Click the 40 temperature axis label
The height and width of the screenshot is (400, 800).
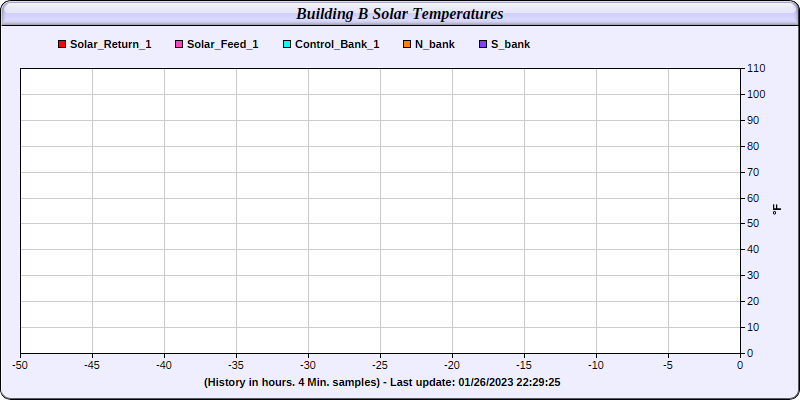pyautogui.click(x=753, y=249)
